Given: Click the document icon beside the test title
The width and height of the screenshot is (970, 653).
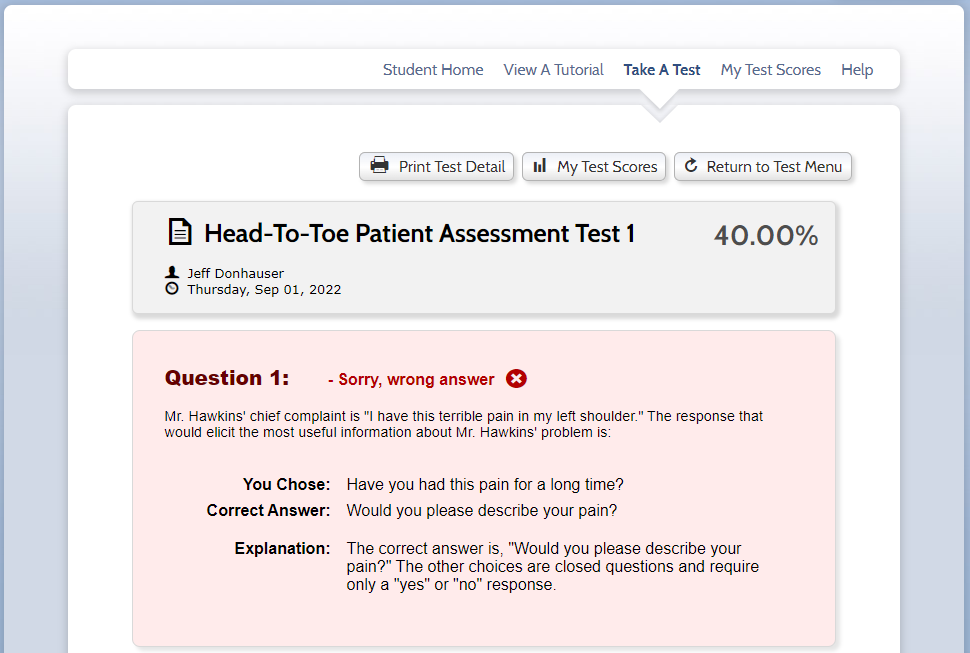Looking at the screenshot, I should [180, 232].
